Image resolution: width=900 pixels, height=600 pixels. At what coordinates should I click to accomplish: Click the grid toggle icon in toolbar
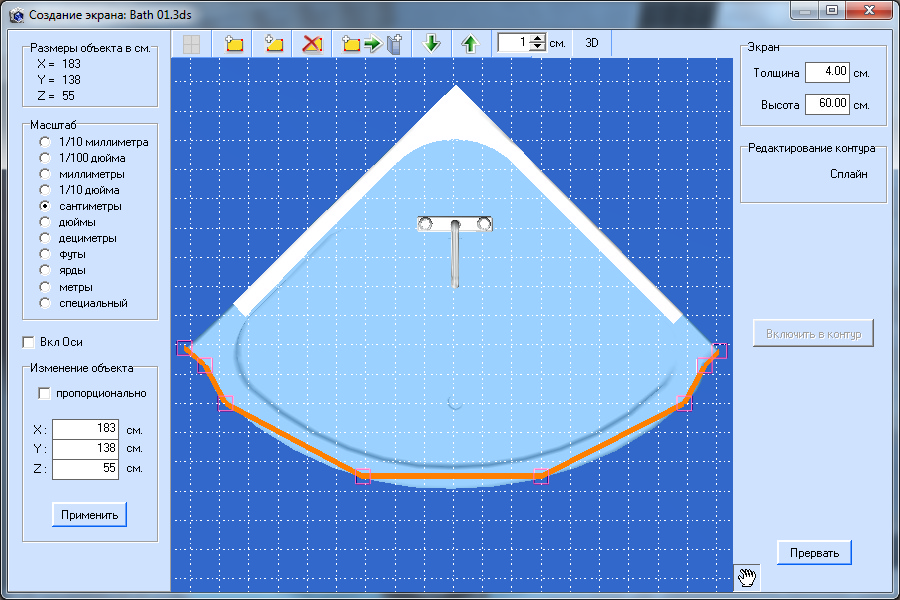point(190,44)
